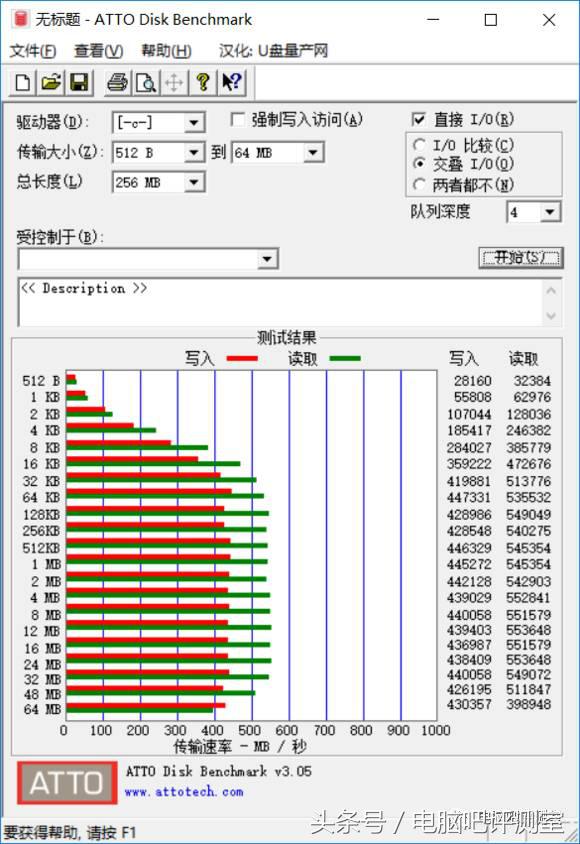Click the Print Preview magnifier icon
The height and width of the screenshot is (844, 580).
click(146, 82)
